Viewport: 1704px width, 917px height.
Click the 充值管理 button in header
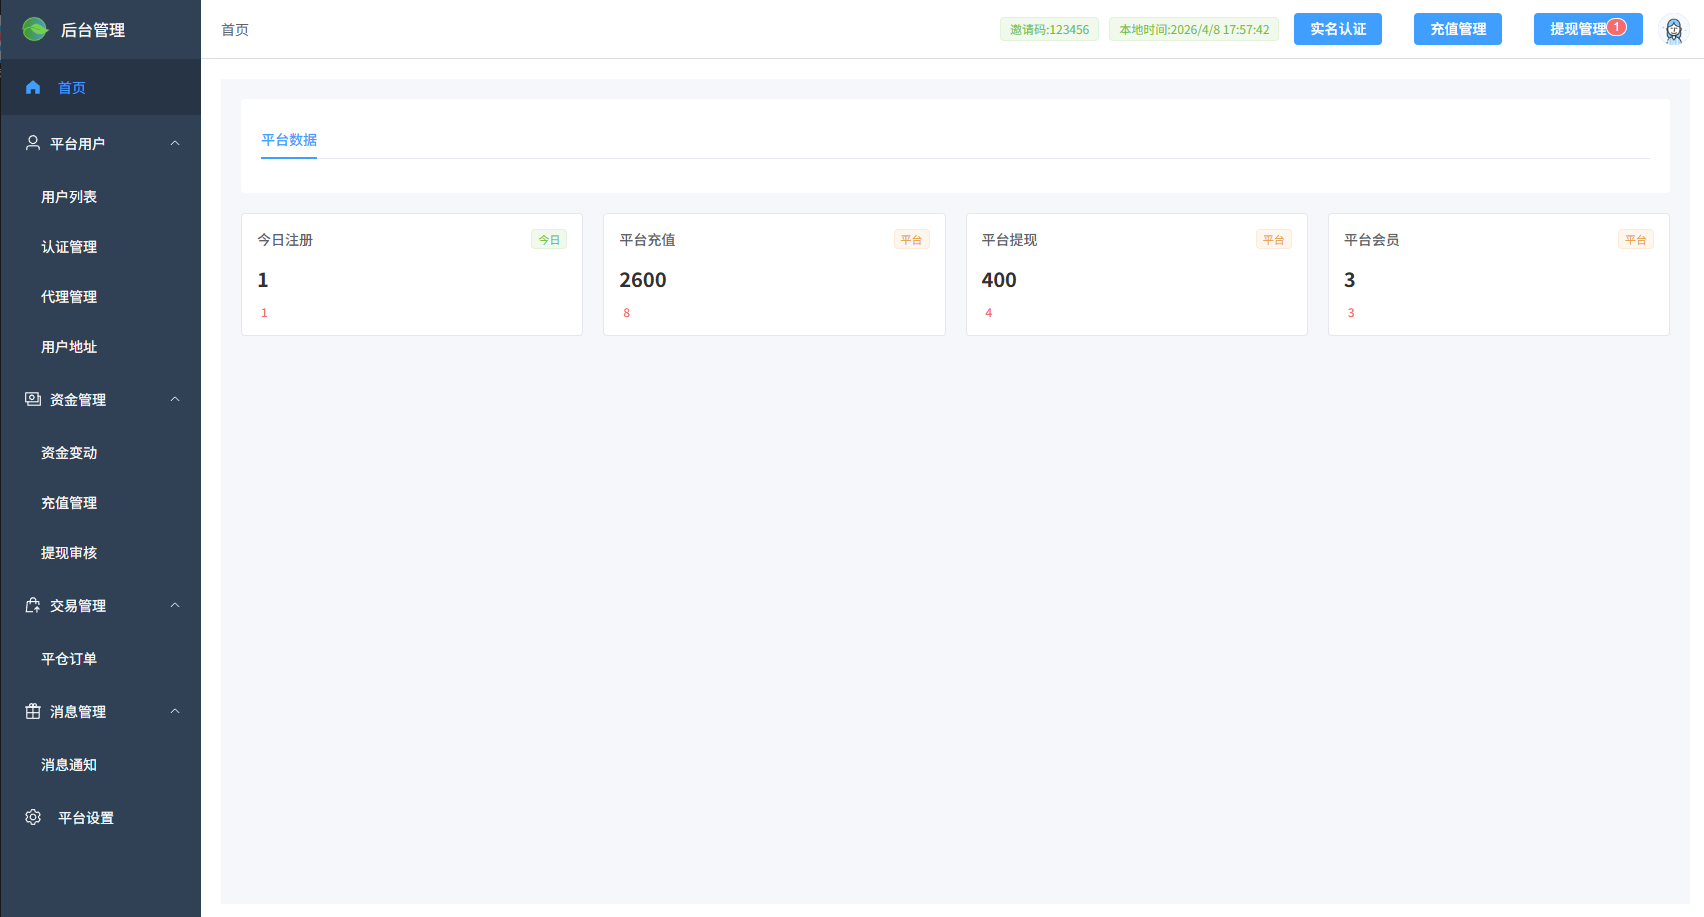click(1457, 29)
